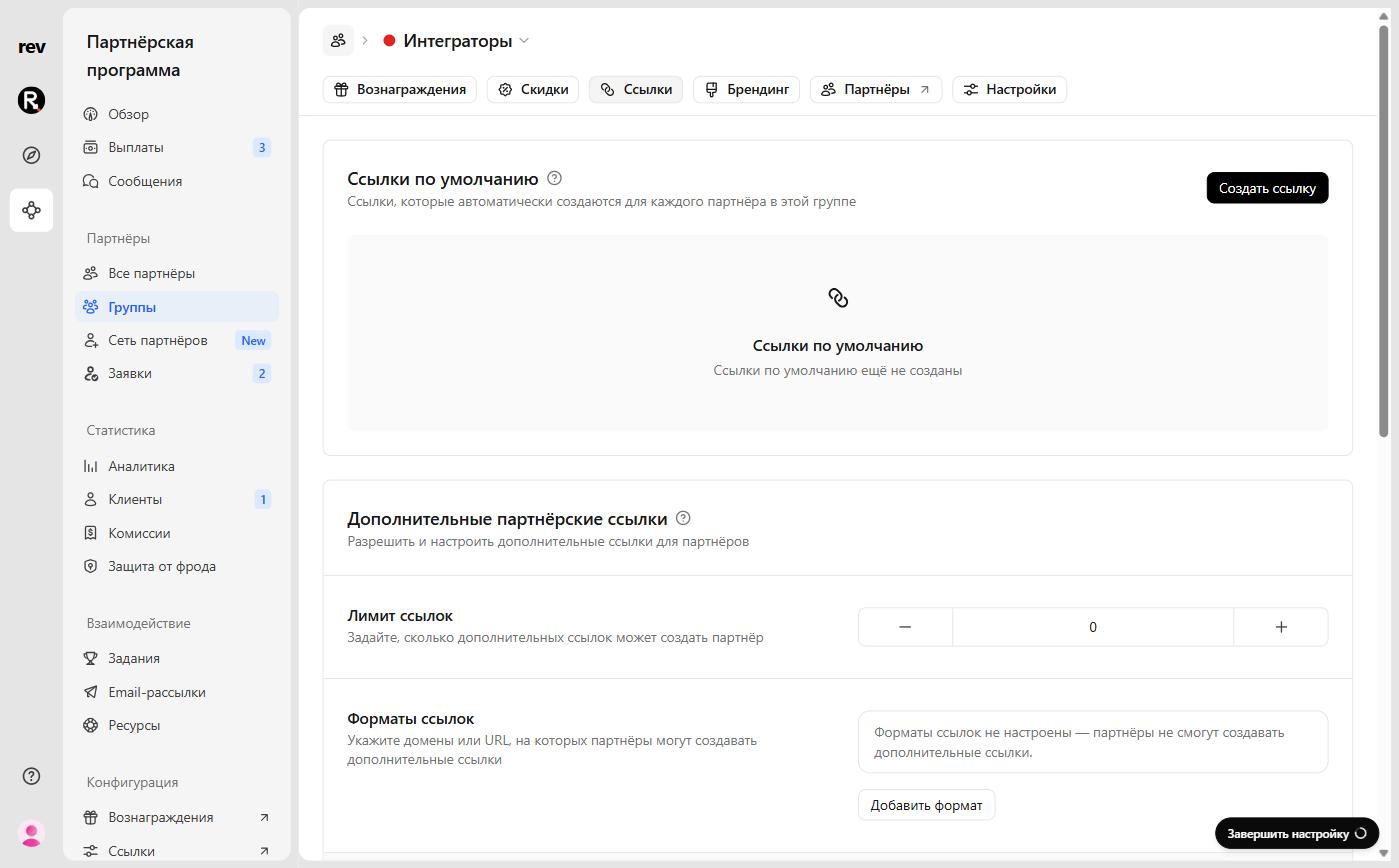
Task: Open Выплаты in the sidebar
Action: click(x=177, y=147)
